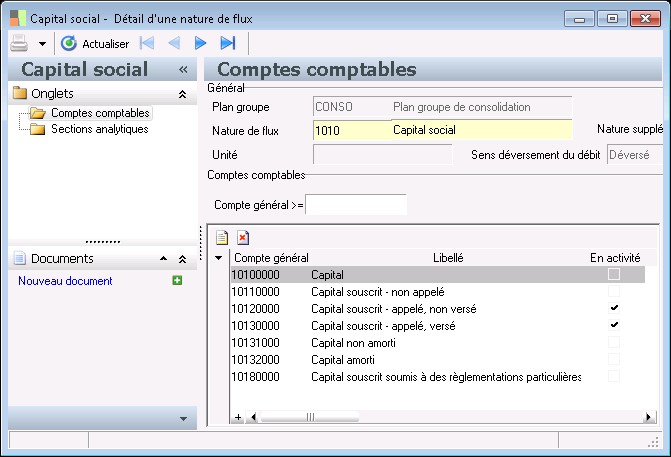The image size is (671, 457).
Task: Select label Capital souscrit - appelé, versé
Action: tap(383, 326)
